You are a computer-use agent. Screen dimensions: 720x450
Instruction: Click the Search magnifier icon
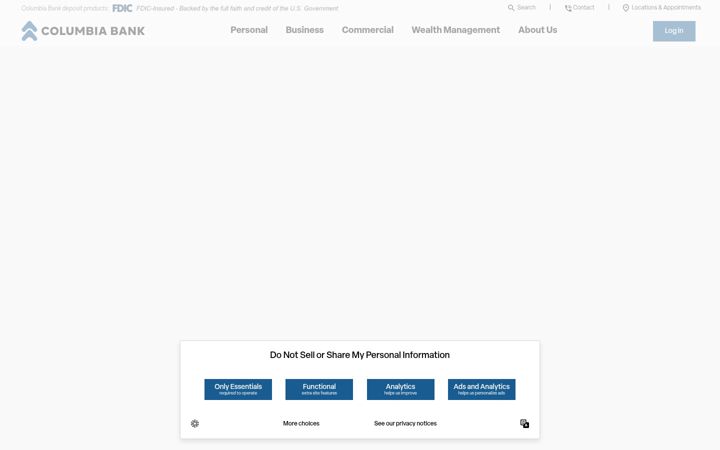(x=511, y=8)
